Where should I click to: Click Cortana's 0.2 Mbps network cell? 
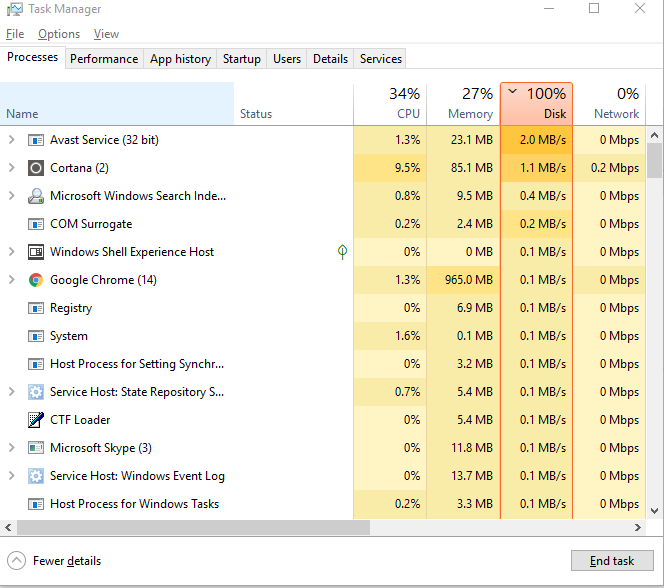[609, 168]
